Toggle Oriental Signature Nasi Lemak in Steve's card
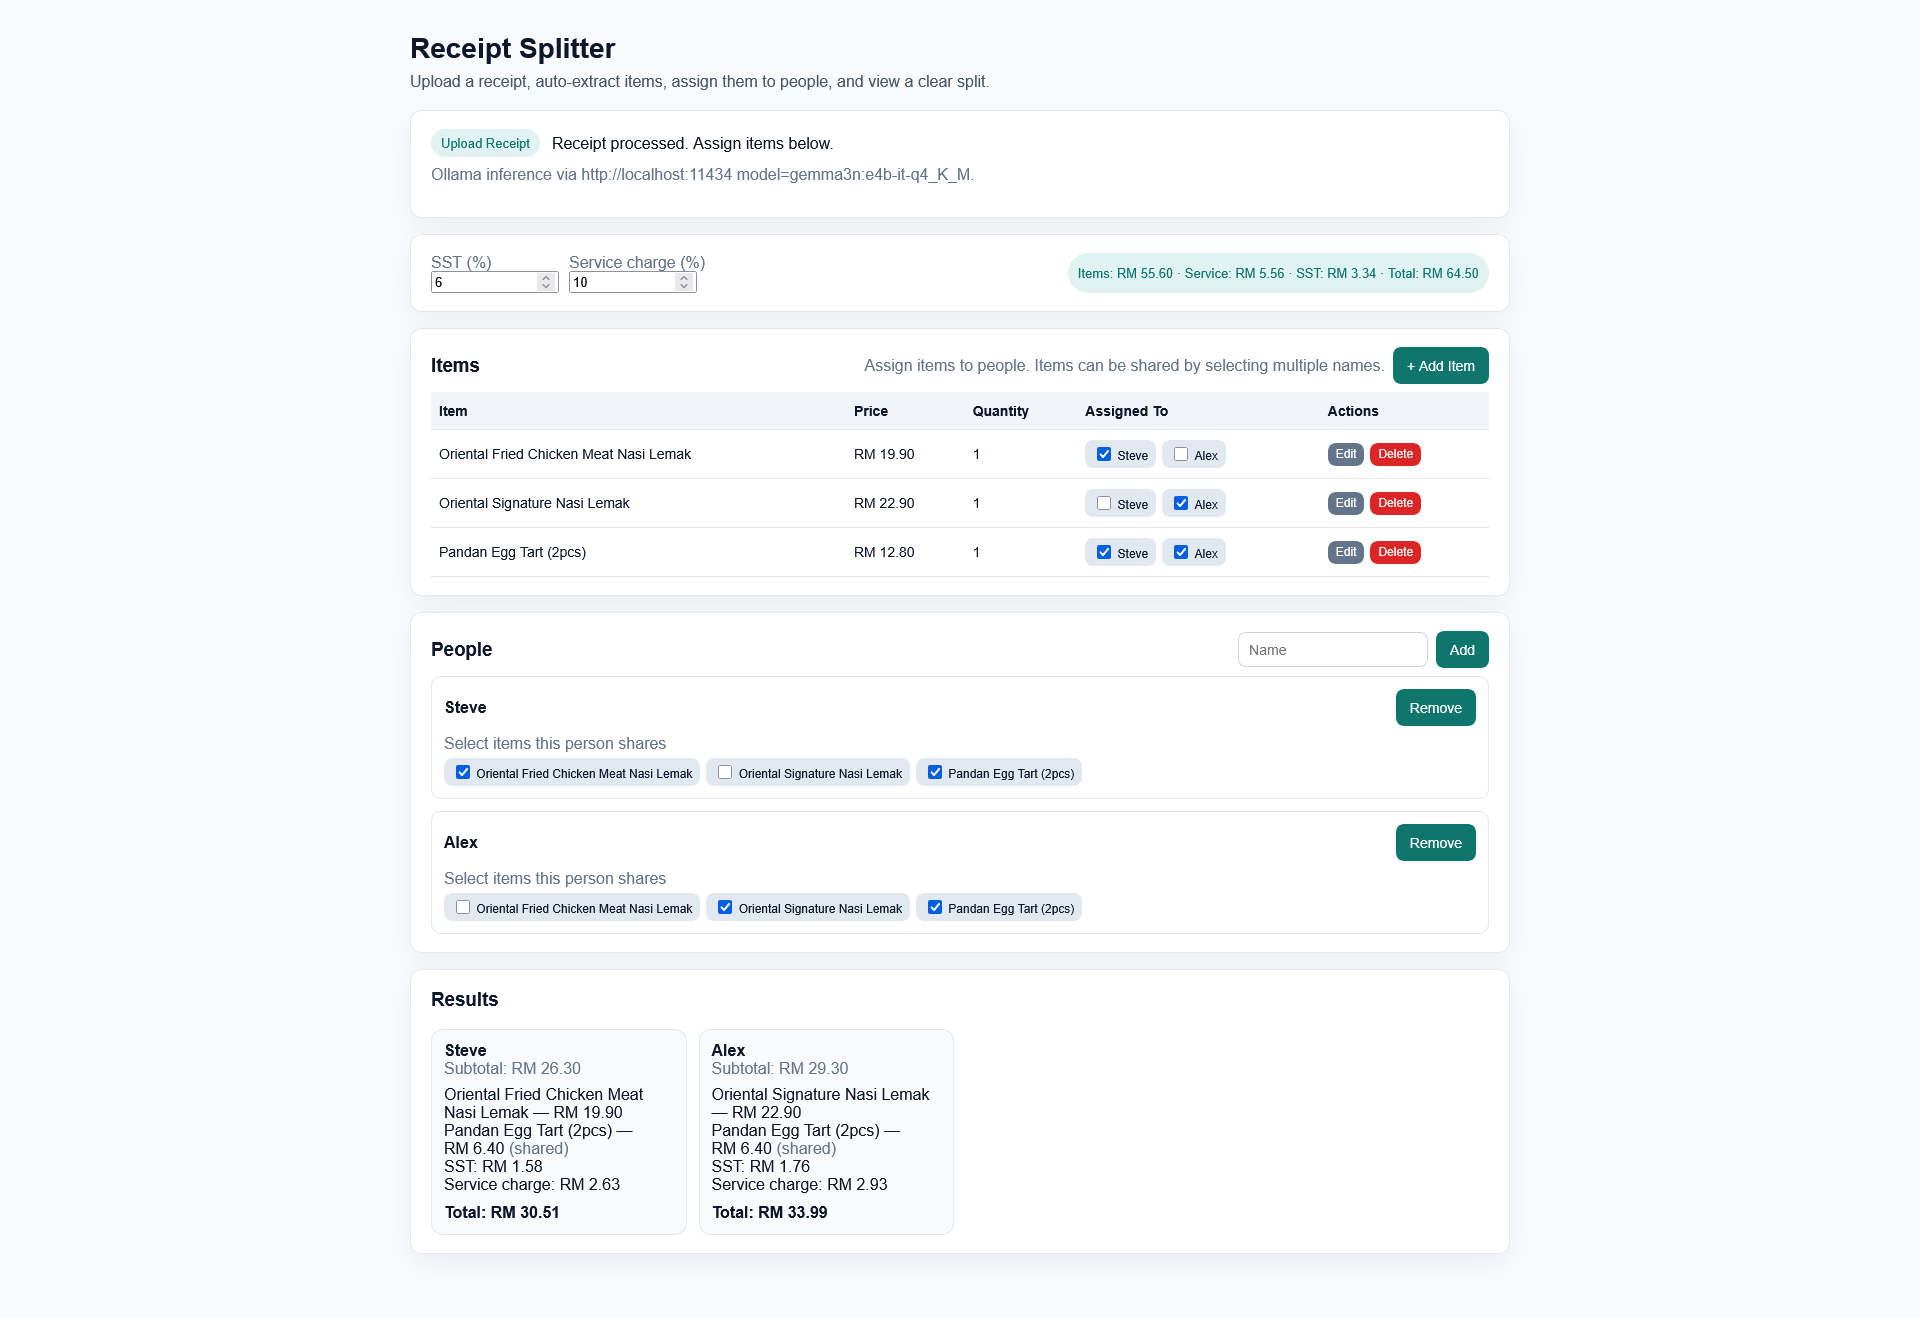Image resolution: width=1920 pixels, height=1318 pixels. pos(725,772)
